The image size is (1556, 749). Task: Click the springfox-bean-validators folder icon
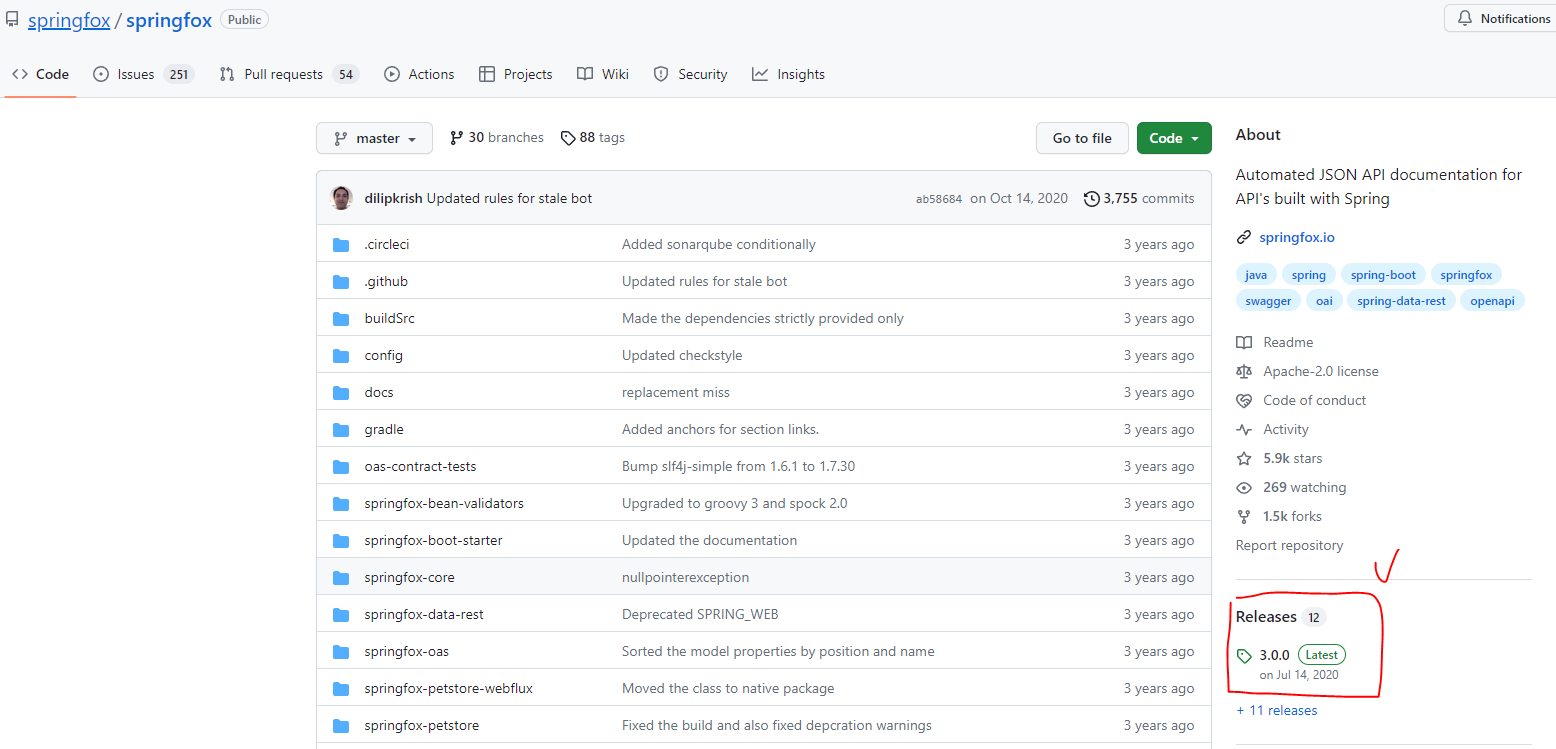point(341,504)
